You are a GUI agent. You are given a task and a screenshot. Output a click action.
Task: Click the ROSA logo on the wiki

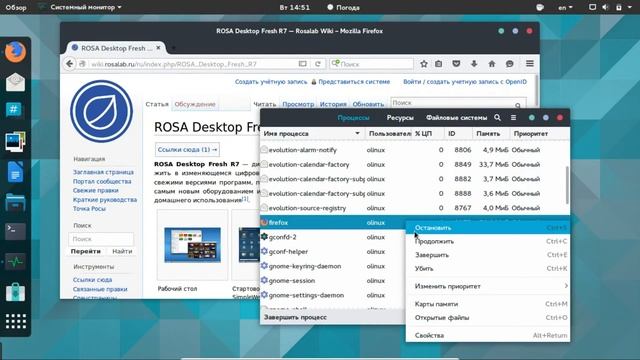click(101, 111)
